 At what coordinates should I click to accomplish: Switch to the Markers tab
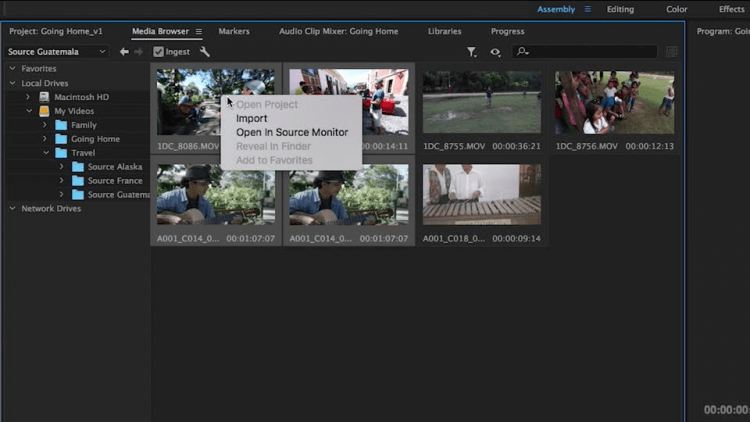tap(234, 32)
